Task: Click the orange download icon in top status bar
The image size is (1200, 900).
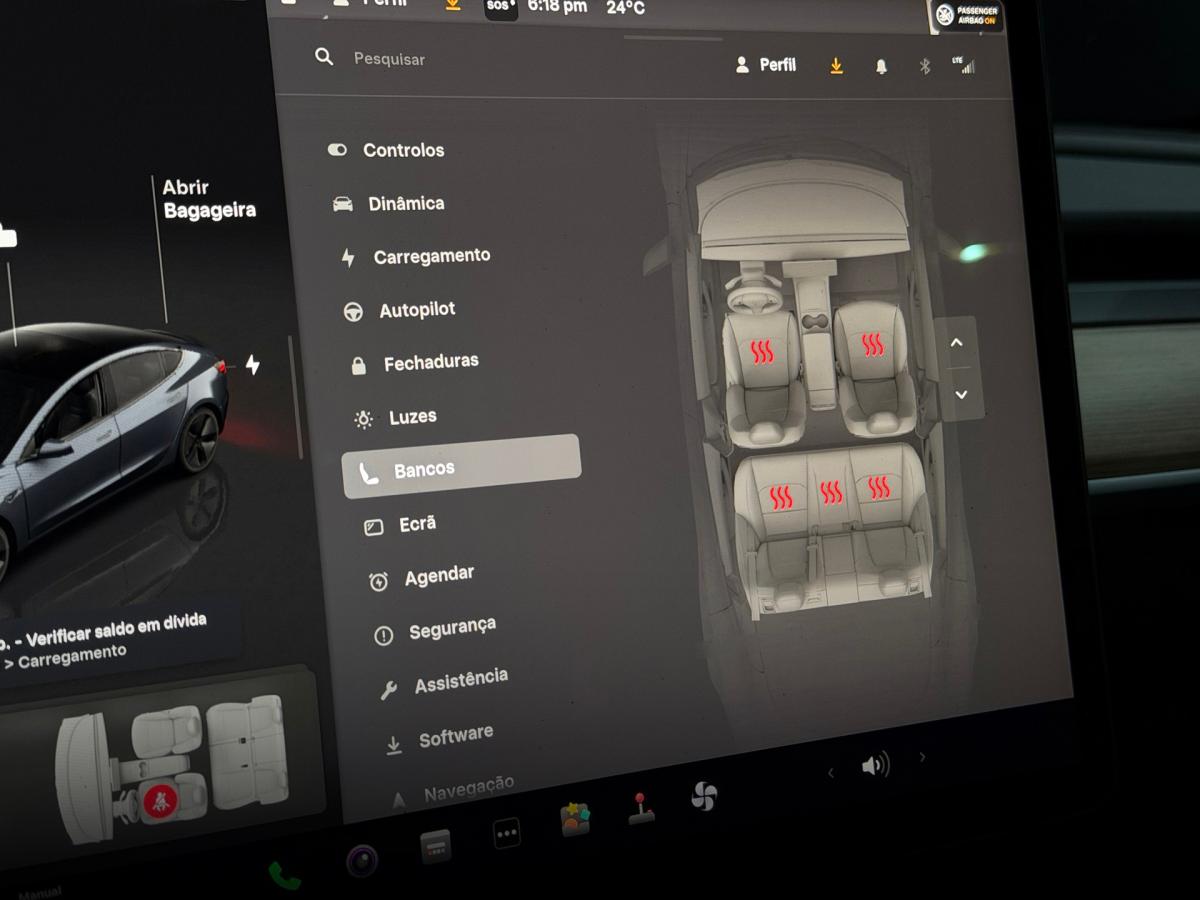Action: (x=452, y=4)
